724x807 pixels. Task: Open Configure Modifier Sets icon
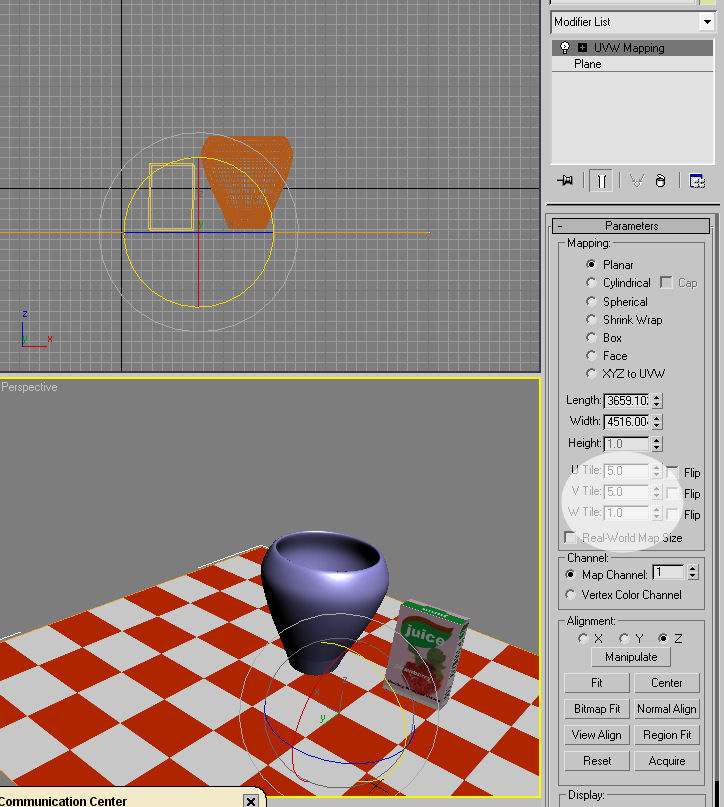[697, 181]
